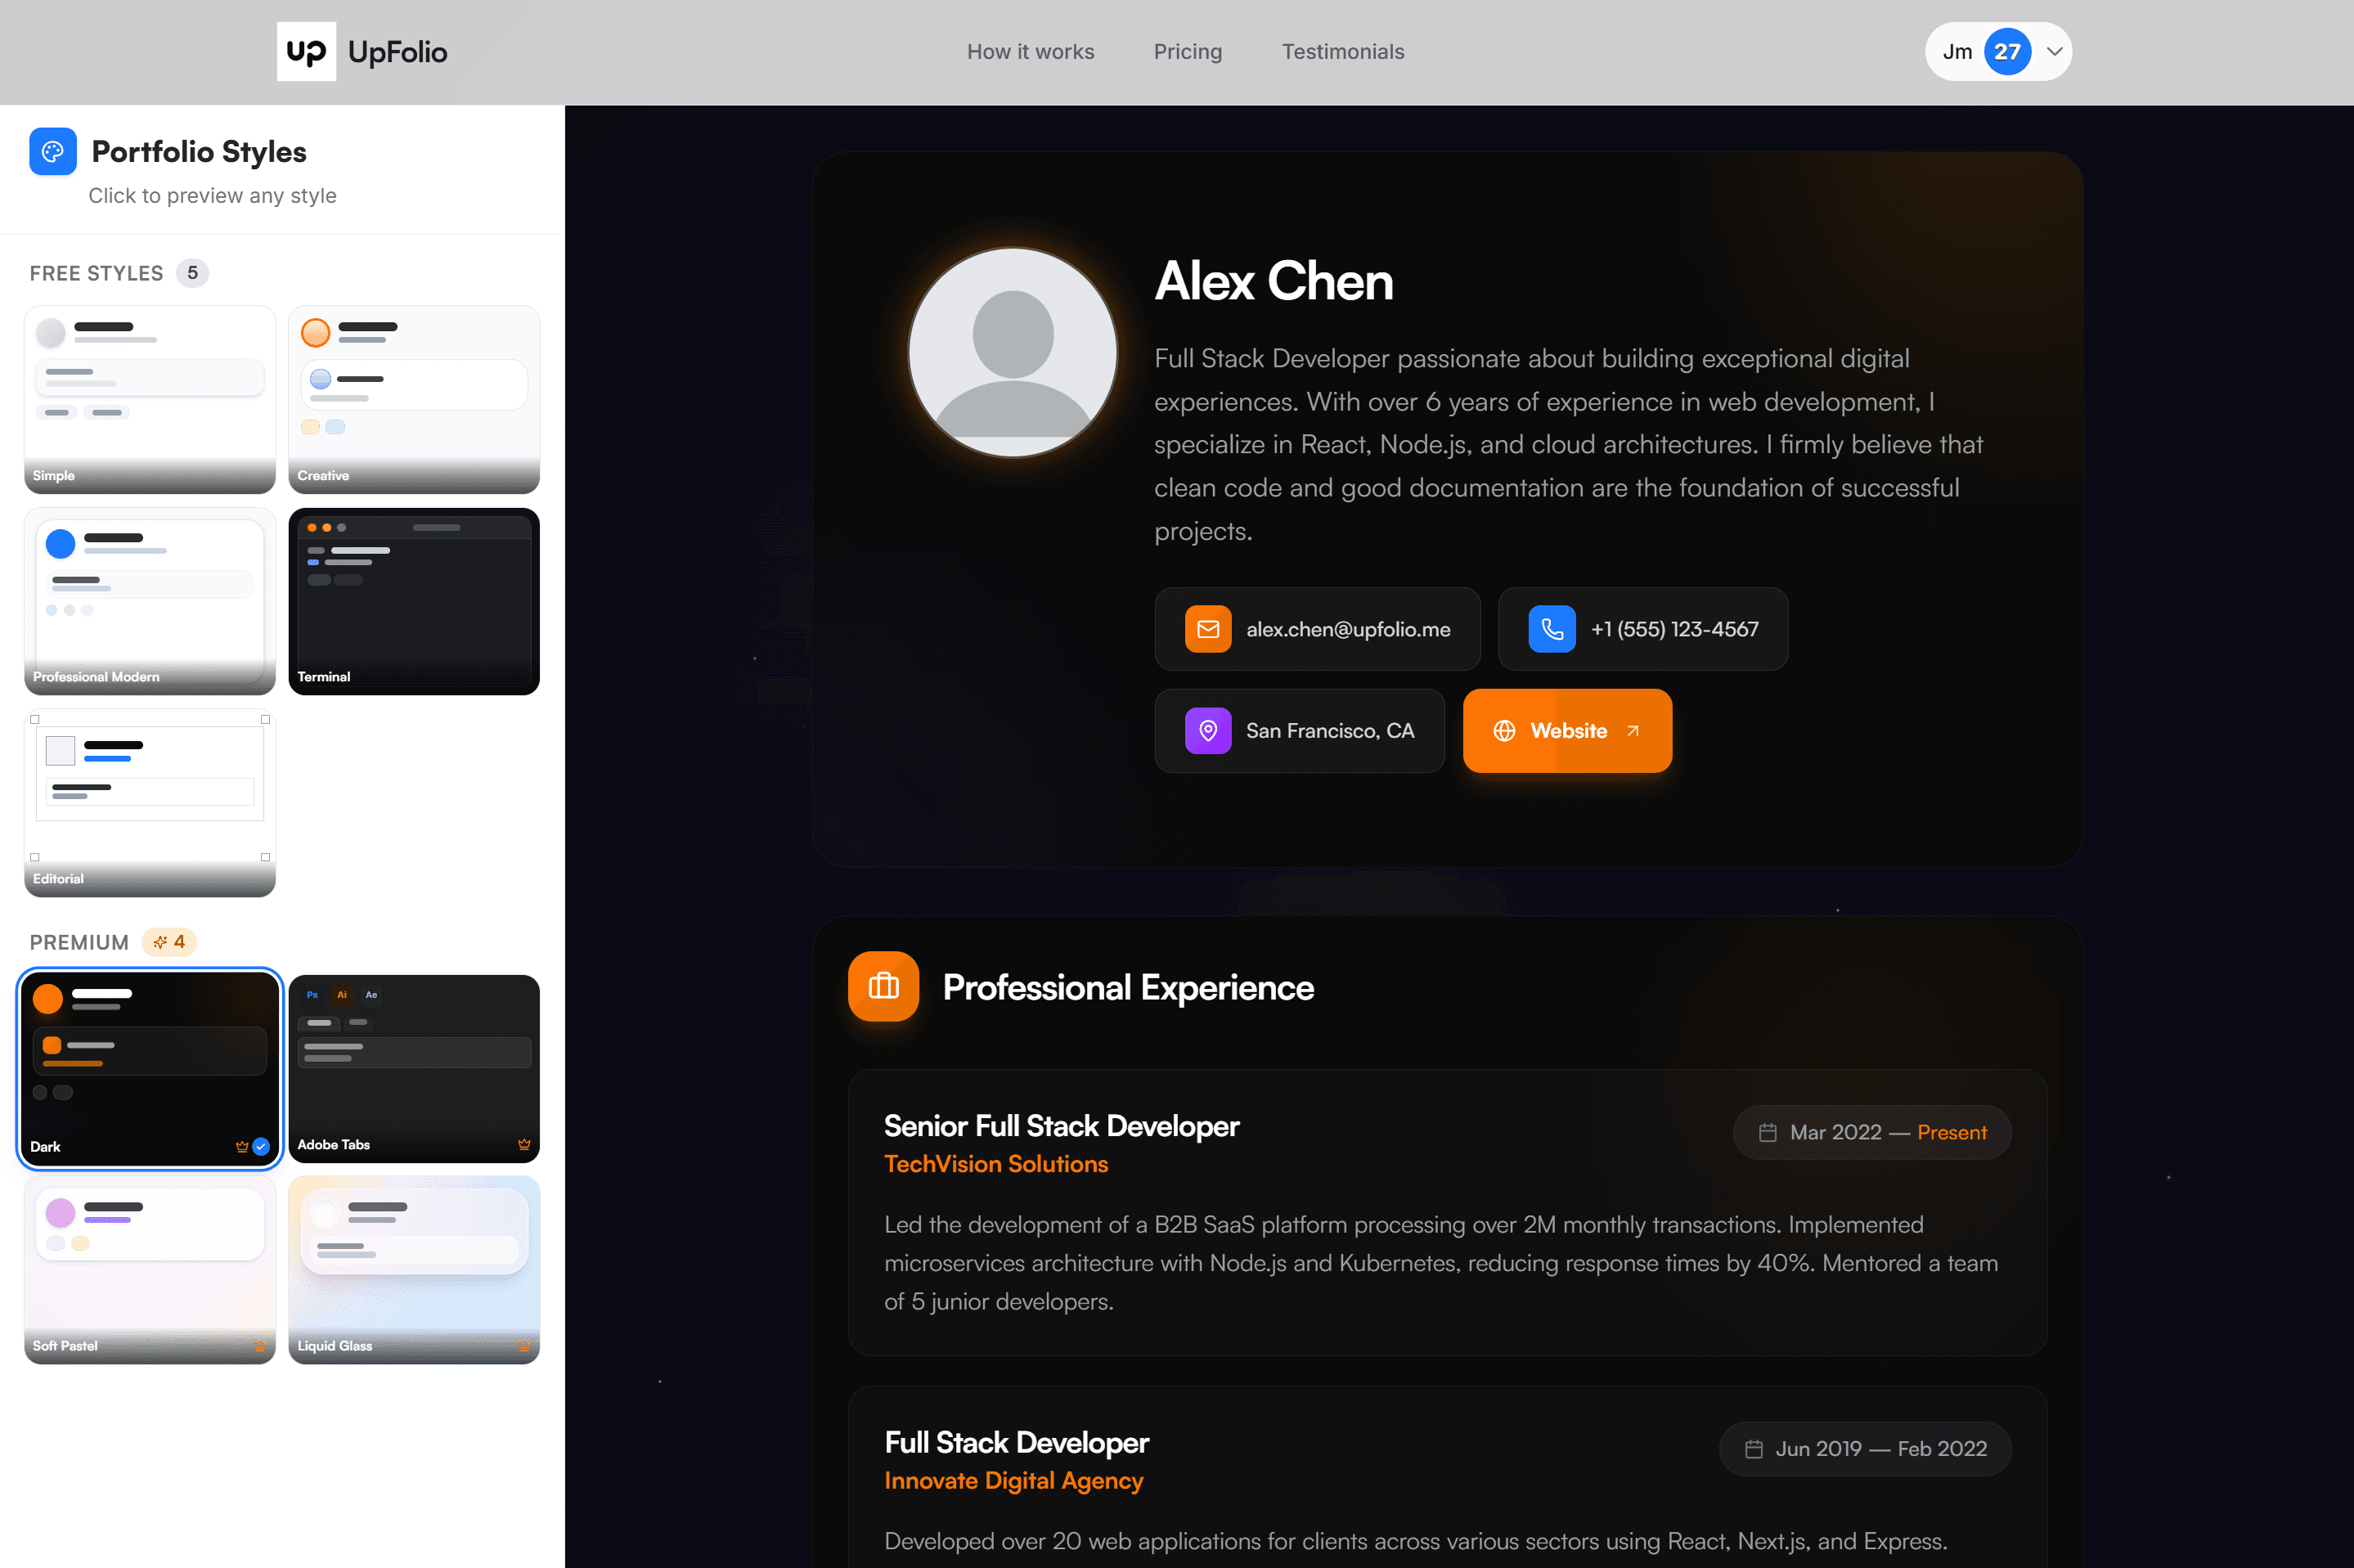Preview the Editorial free style
Viewport: 2354px width, 1568px height.
[x=150, y=802]
